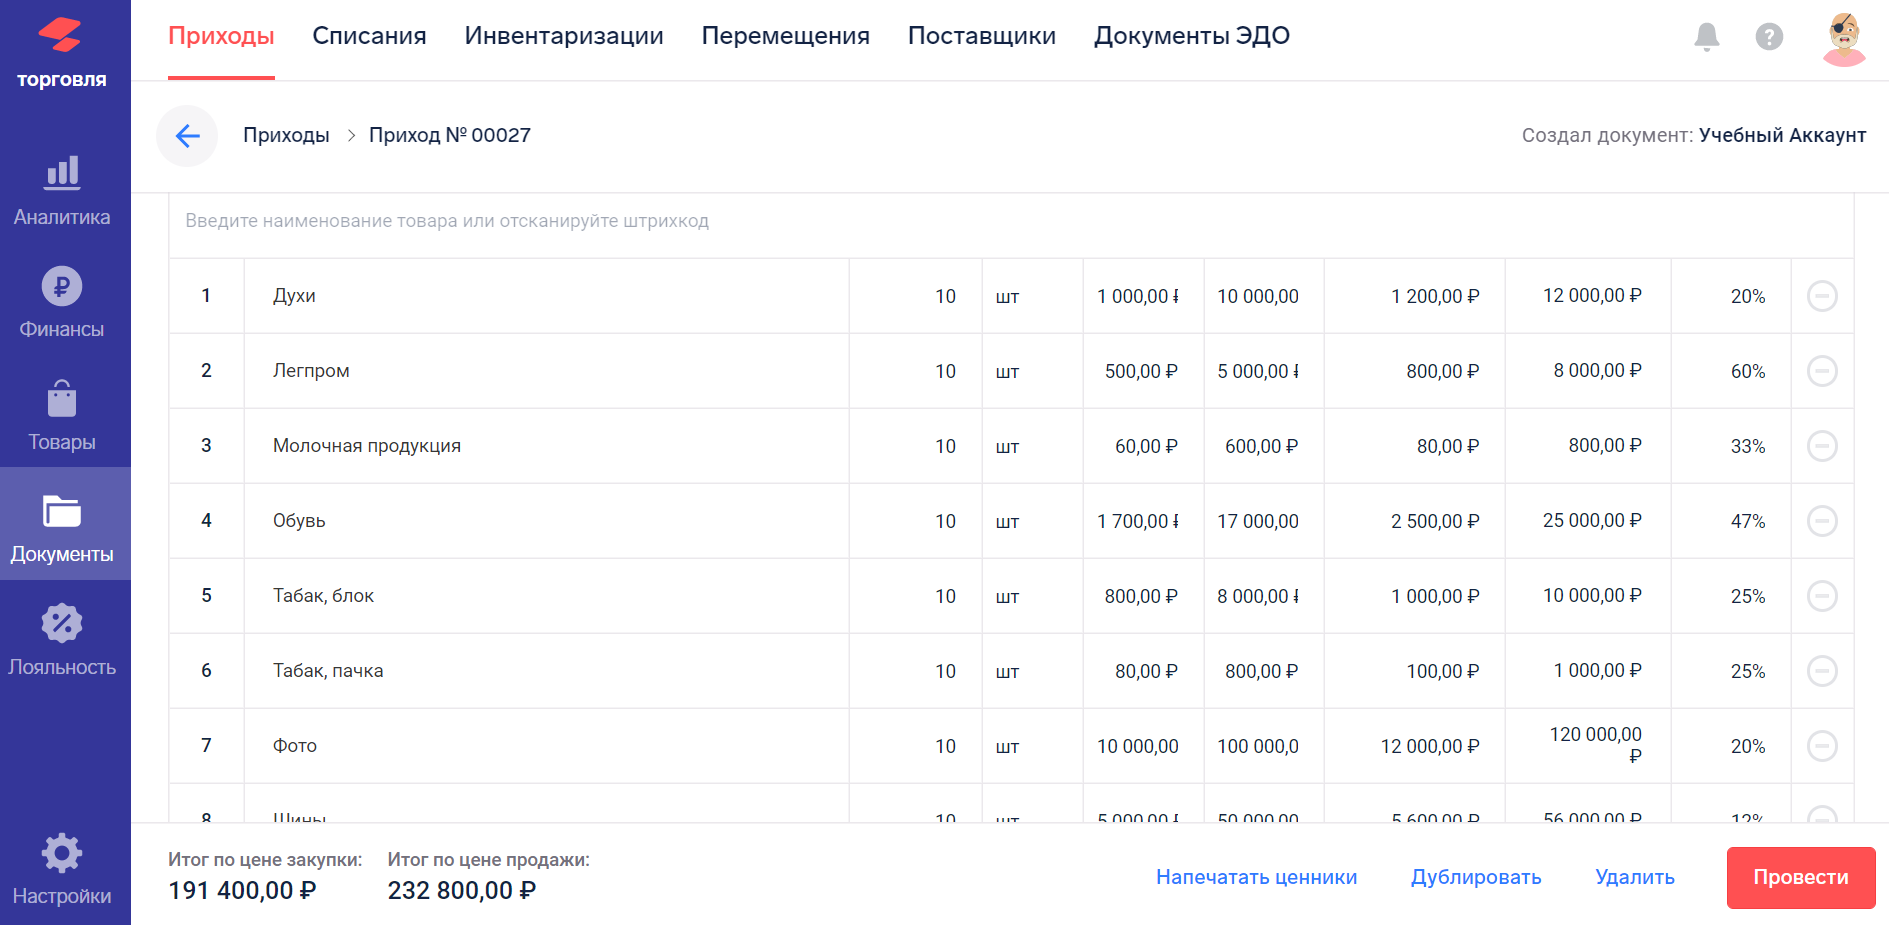Click the Удалить link
The width and height of the screenshot is (1889, 925).
[x=1635, y=877]
